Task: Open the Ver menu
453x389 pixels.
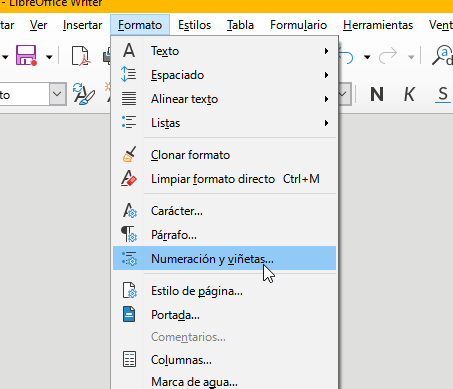Action: [38, 25]
